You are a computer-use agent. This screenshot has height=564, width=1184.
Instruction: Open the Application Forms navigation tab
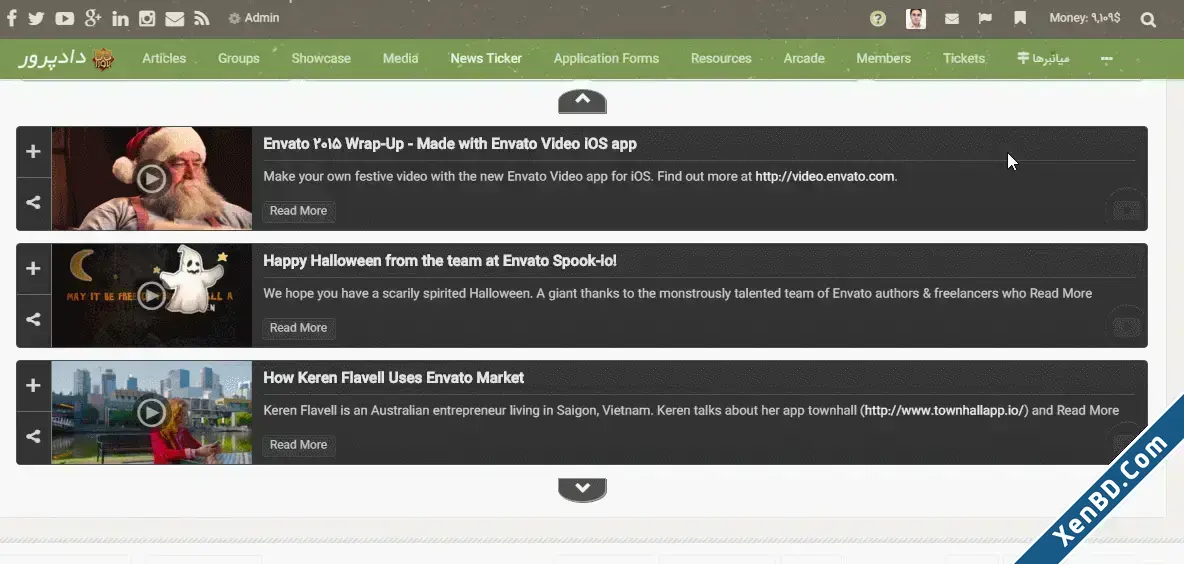[x=606, y=58]
